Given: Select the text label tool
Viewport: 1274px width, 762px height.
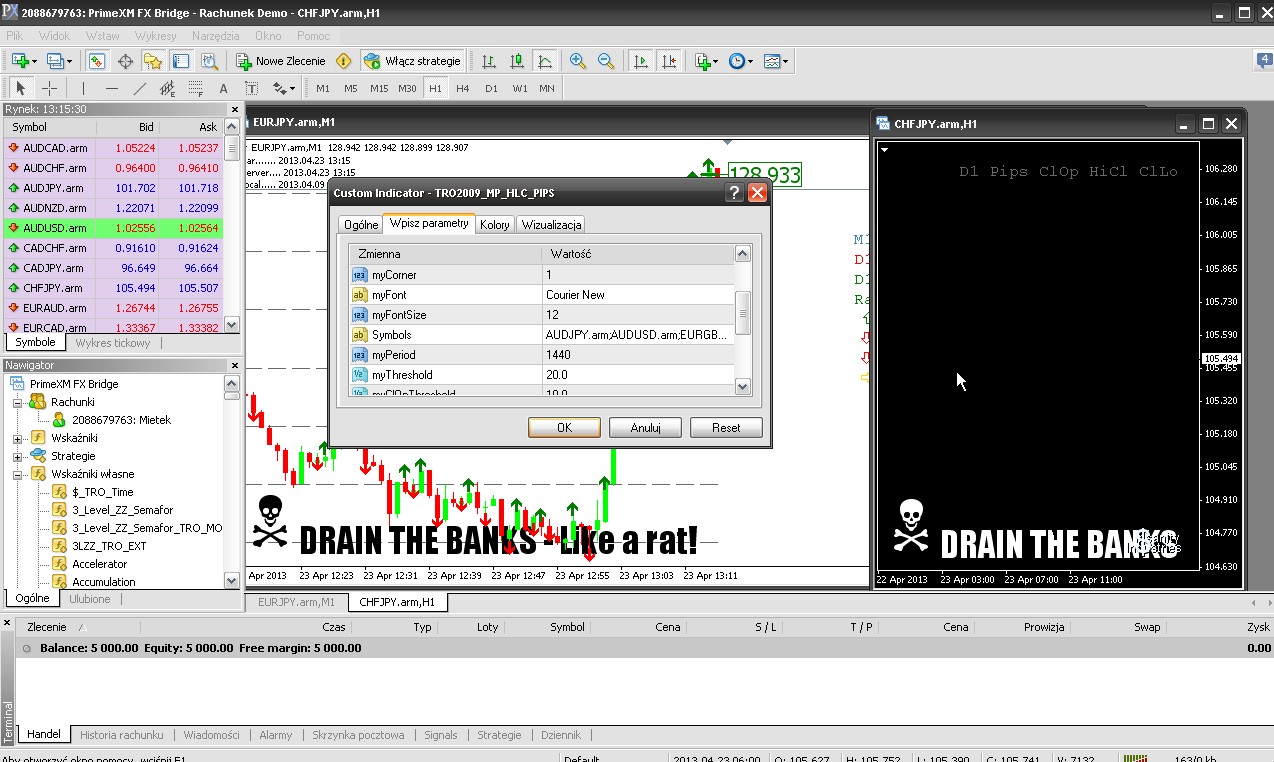Looking at the screenshot, I should [251, 88].
